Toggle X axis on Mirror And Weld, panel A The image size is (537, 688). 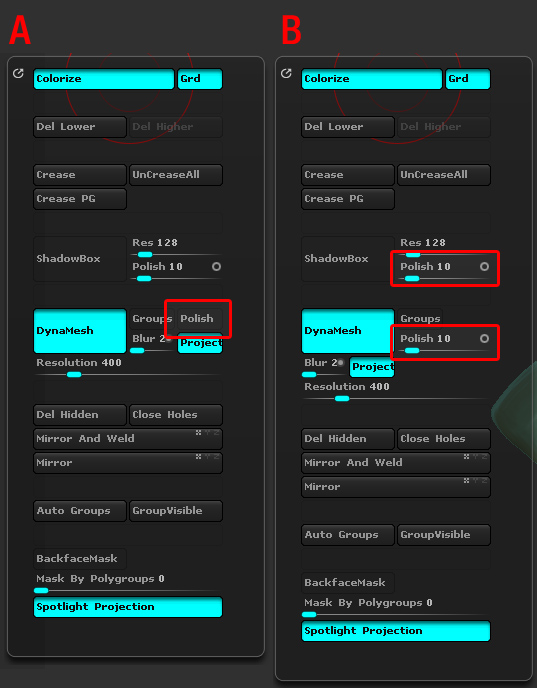click(x=198, y=433)
